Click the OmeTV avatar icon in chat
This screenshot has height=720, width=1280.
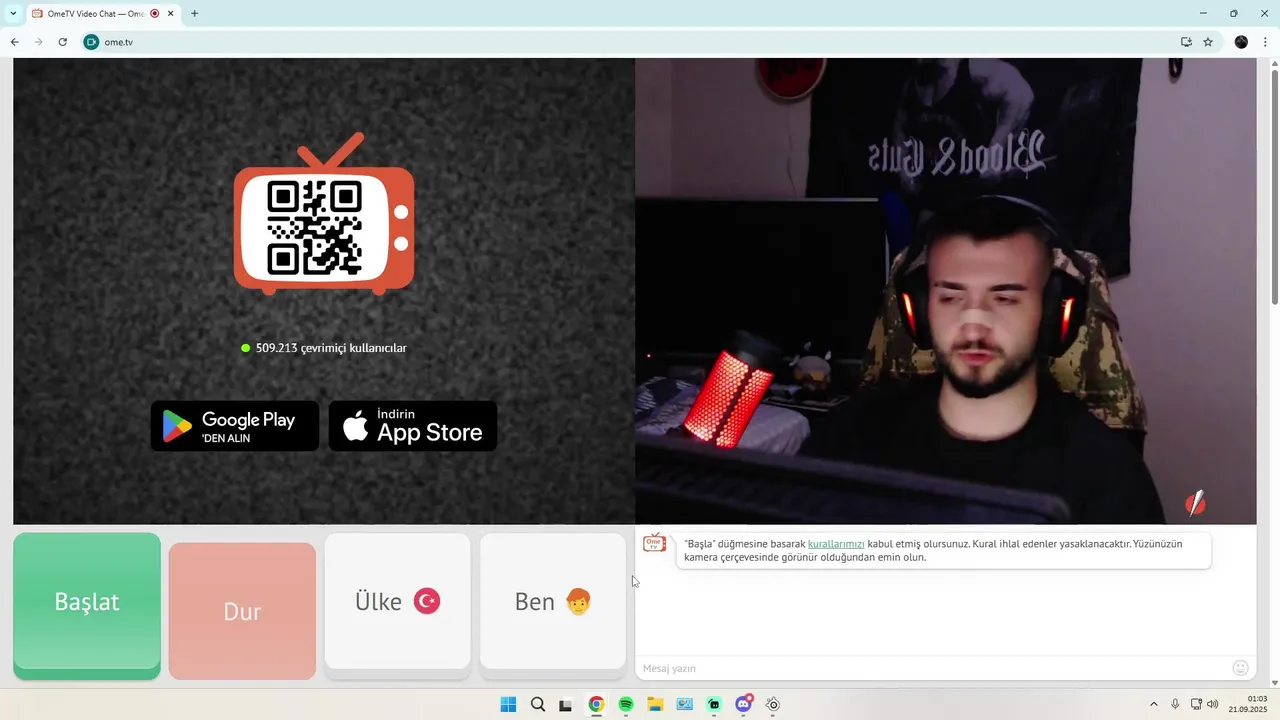pos(654,543)
